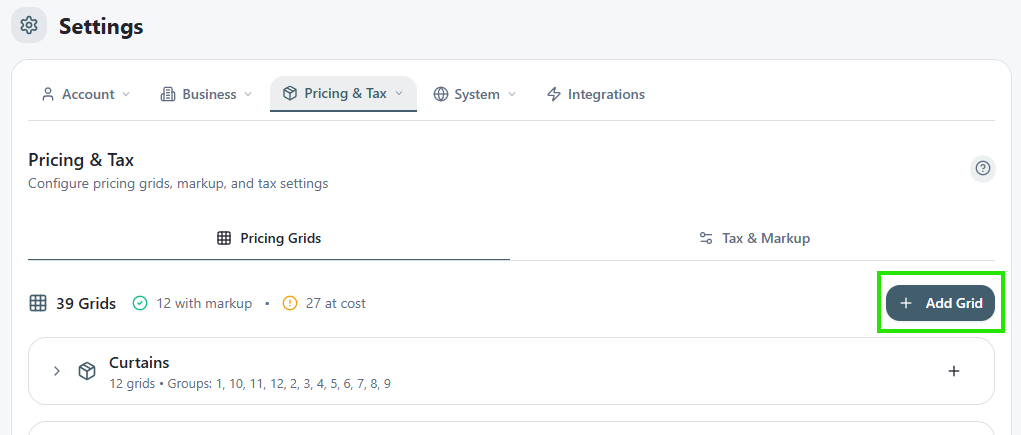Click the Business building icon
The height and width of the screenshot is (435, 1021).
coord(167,94)
